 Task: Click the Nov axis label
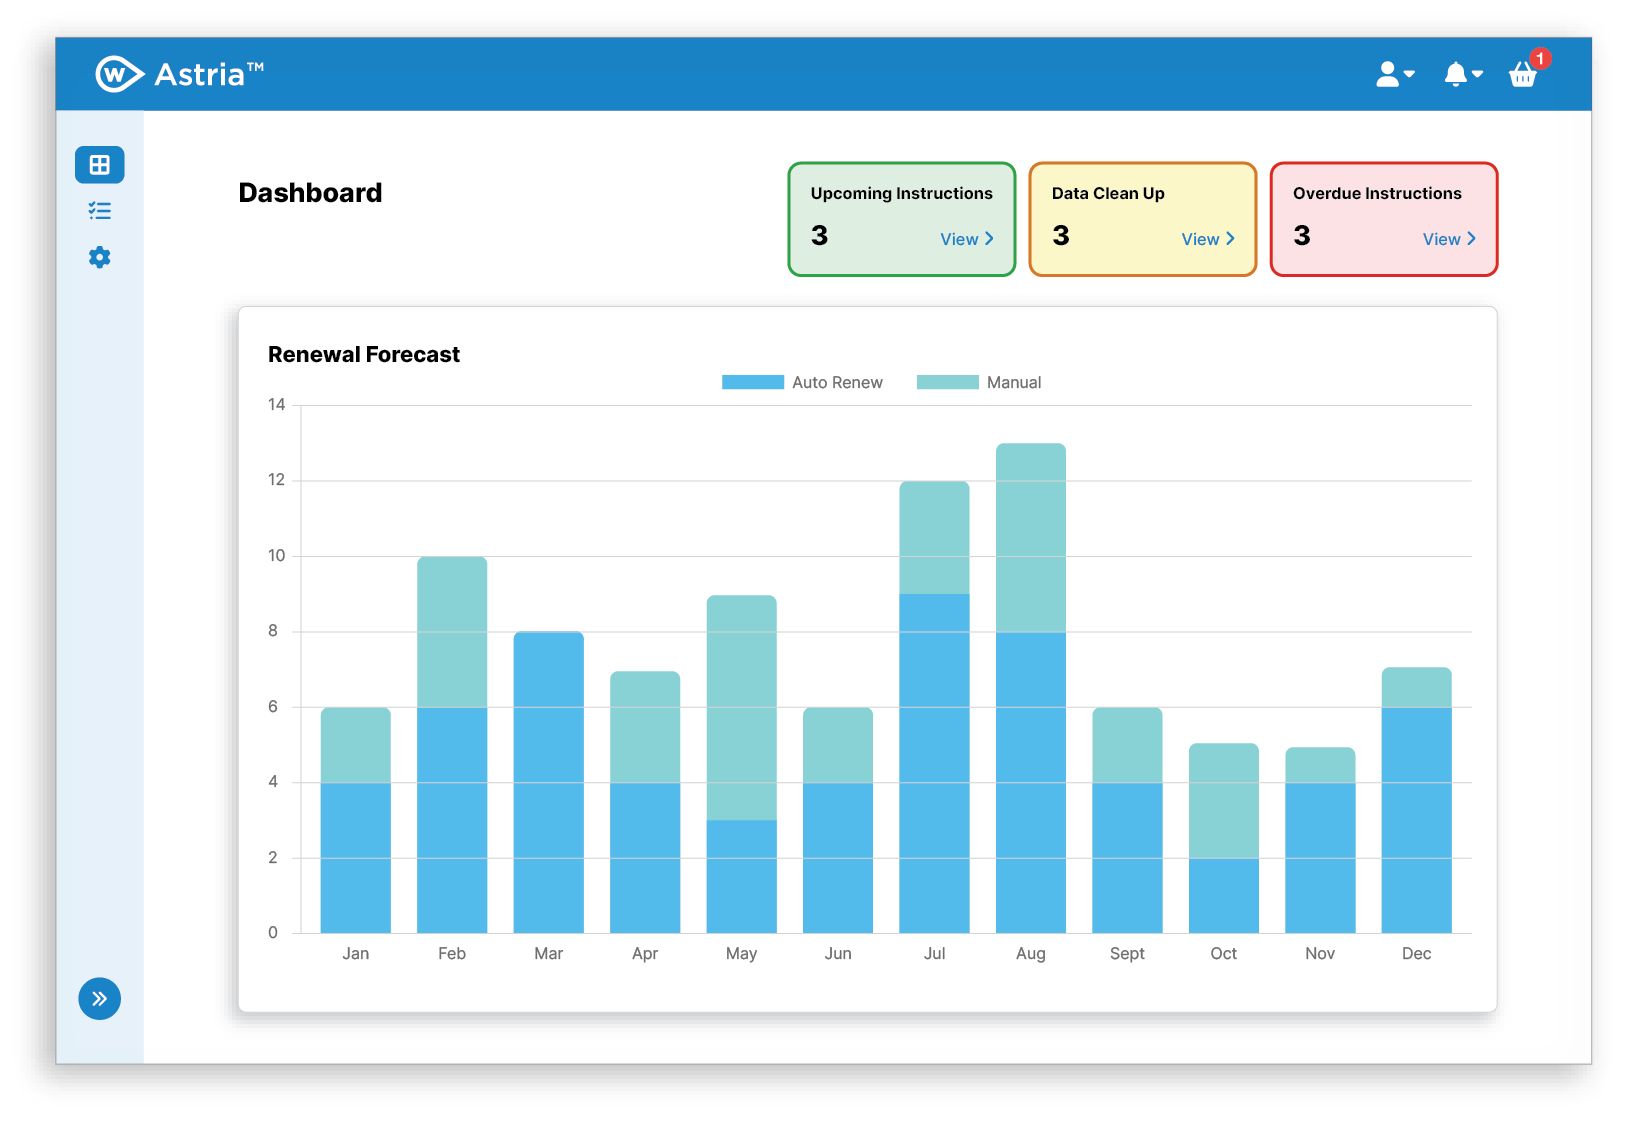coord(1320,954)
